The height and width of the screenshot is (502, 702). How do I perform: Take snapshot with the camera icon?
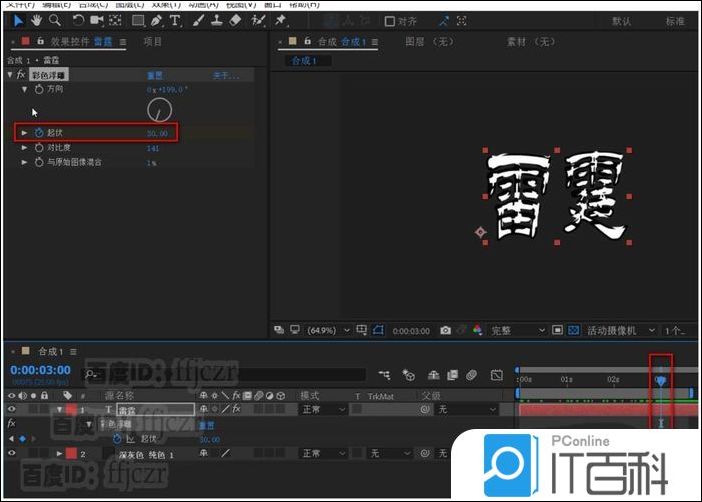(x=445, y=330)
